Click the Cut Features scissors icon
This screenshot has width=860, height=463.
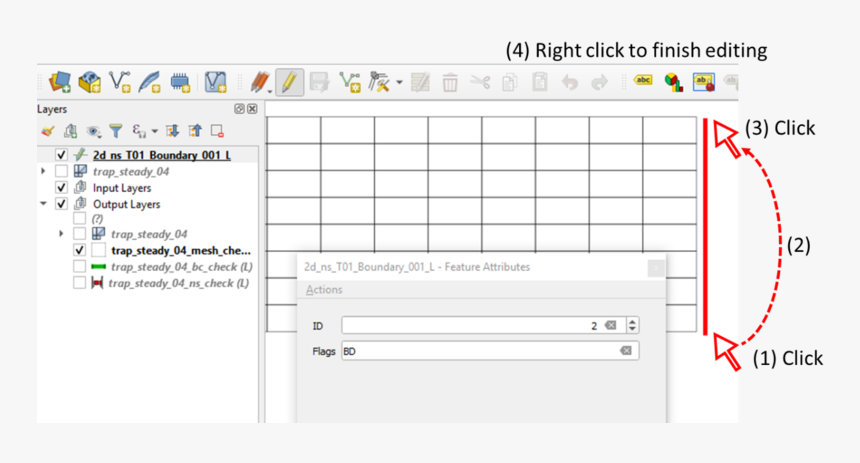click(x=480, y=82)
